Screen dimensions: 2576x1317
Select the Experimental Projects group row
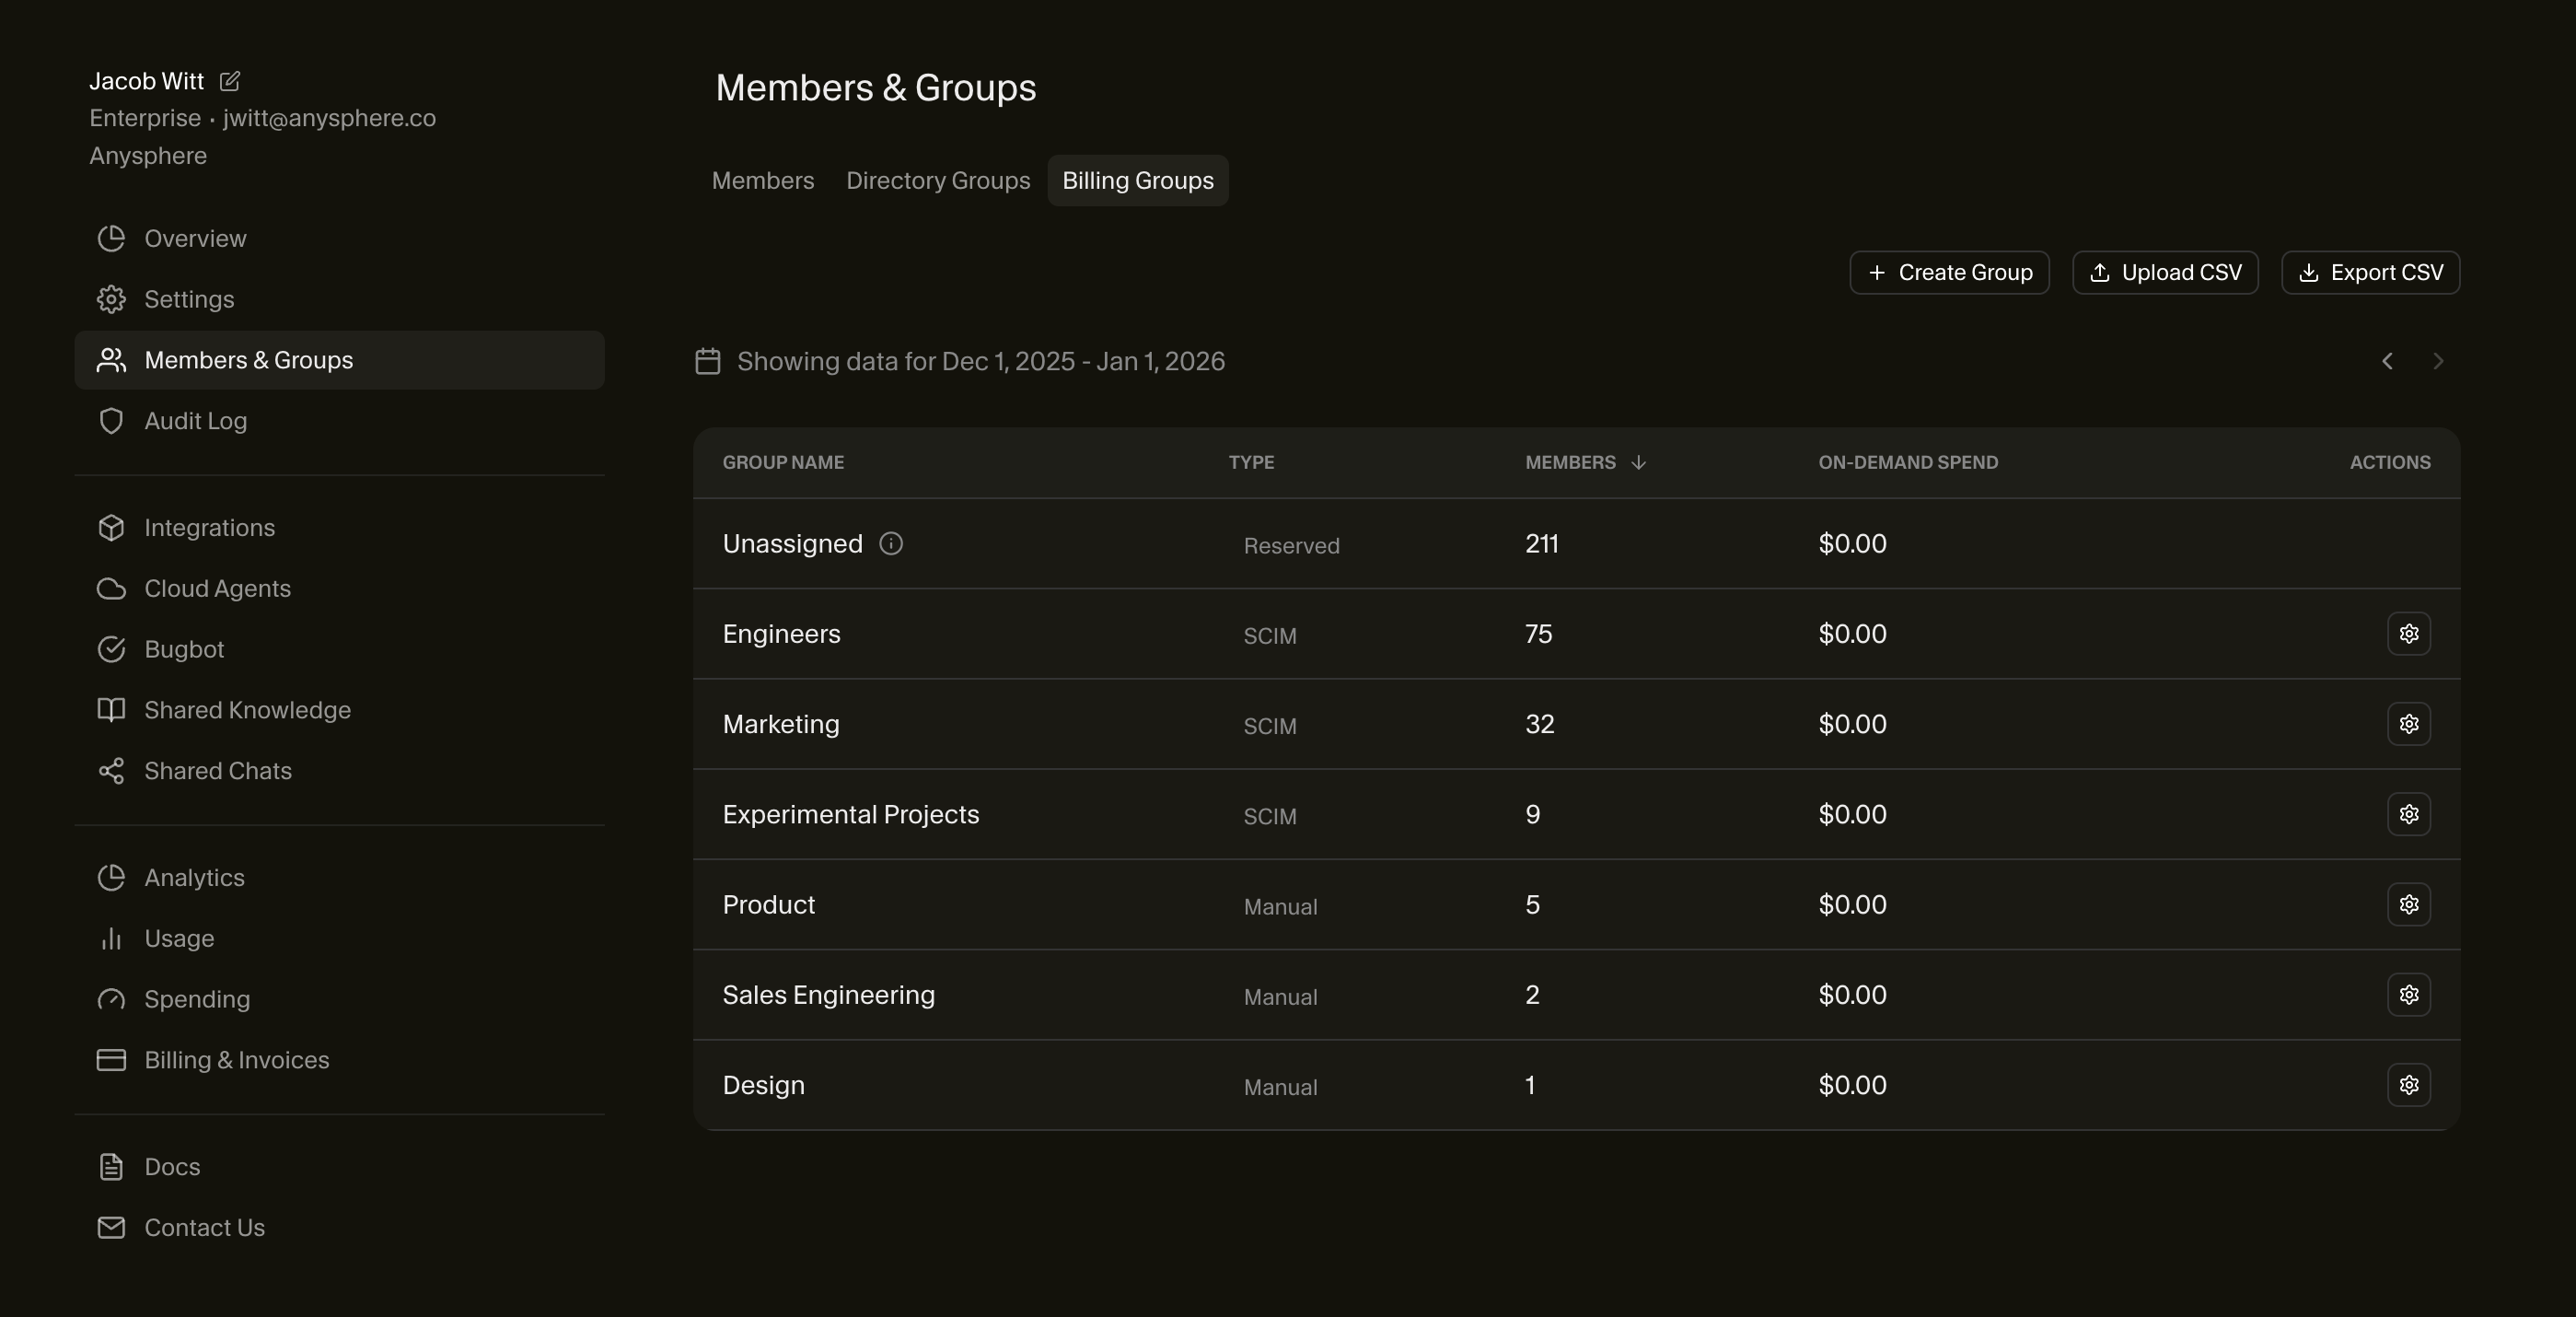(x=850, y=814)
